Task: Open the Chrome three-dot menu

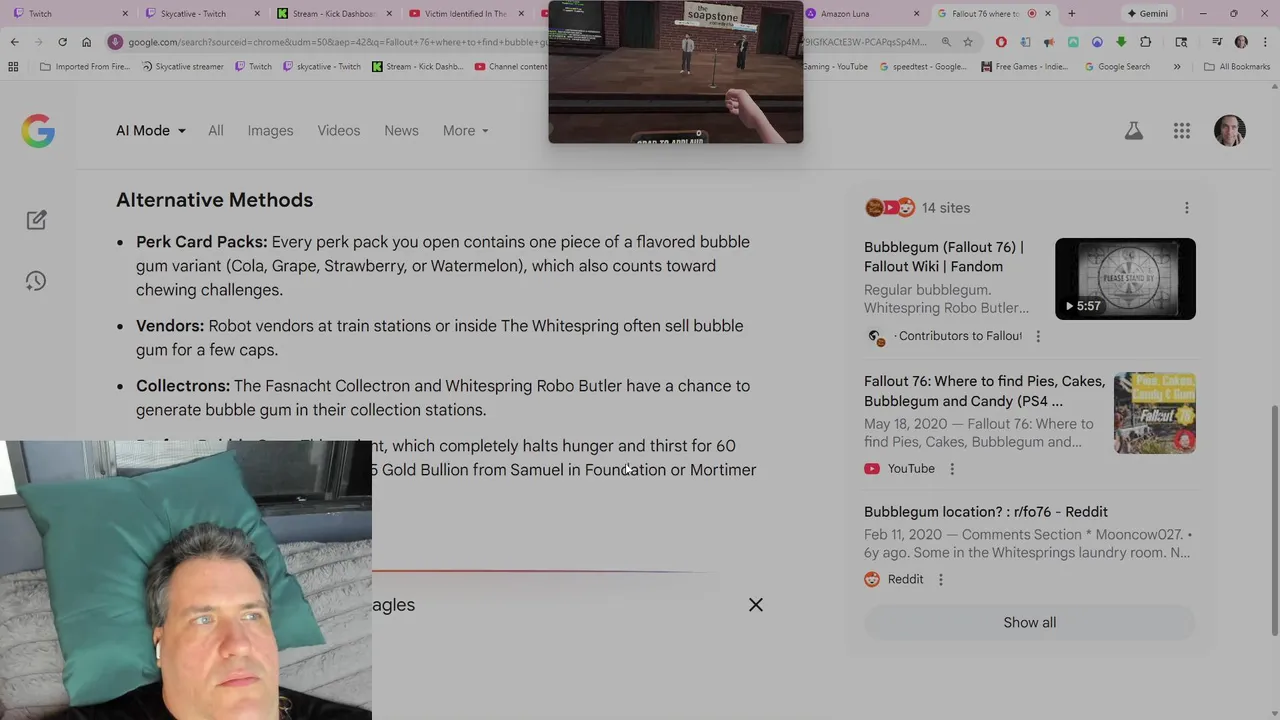Action: (x=1265, y=42)
